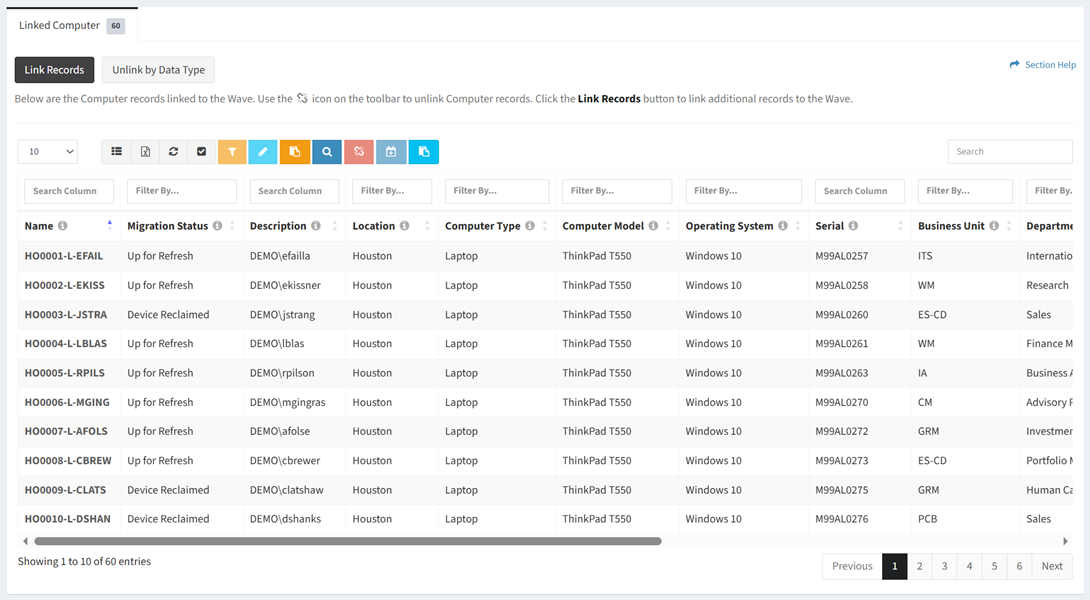Viewport: 1090px width, 600px height.
Task: Export the table to Excel
Action: tap(145, 152)
